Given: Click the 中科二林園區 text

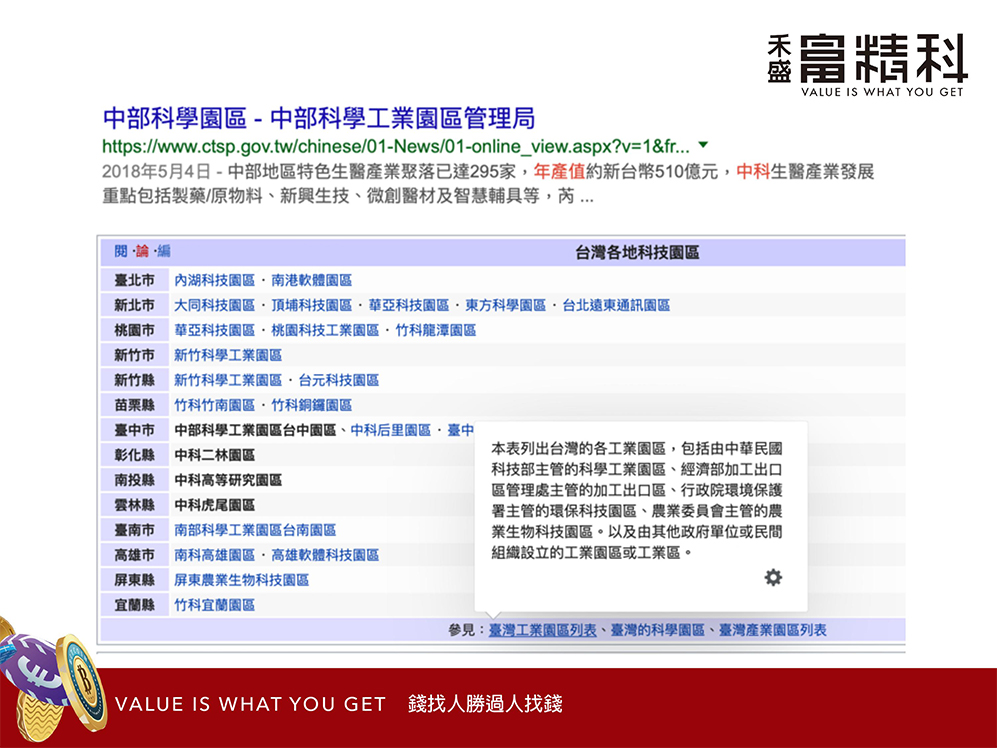Looking at the screenshot, I should pyautogui.click(x=214, y=455).
